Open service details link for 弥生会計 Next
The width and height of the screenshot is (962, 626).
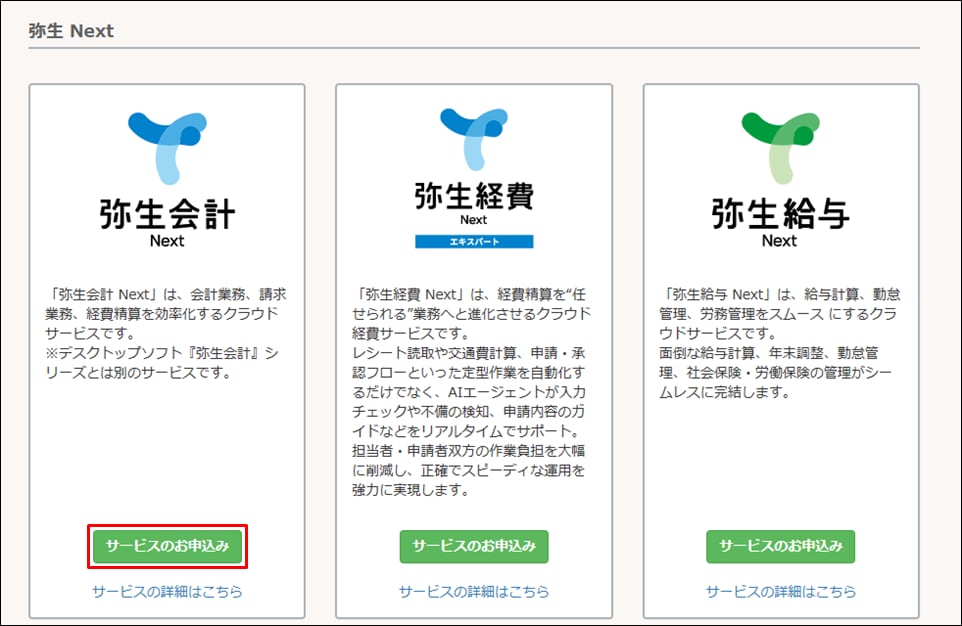click(167, 592)
